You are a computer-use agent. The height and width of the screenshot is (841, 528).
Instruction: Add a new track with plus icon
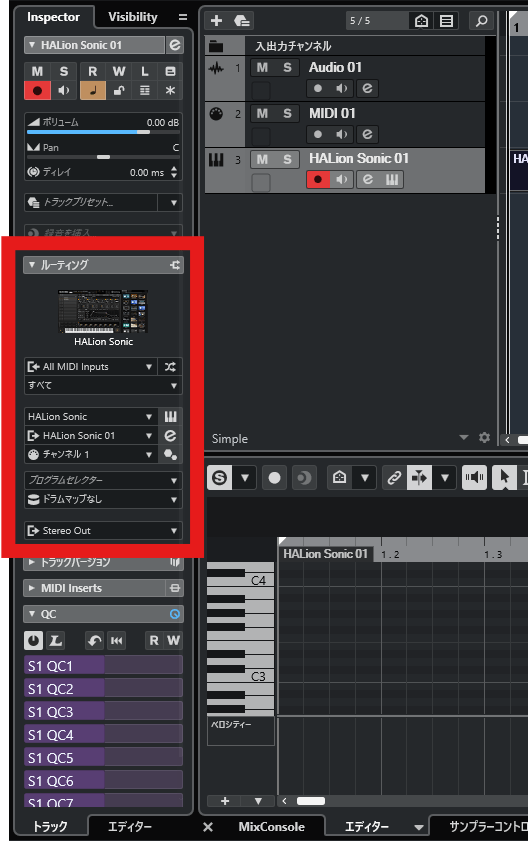pyautogui.click(x=216, y=21)
